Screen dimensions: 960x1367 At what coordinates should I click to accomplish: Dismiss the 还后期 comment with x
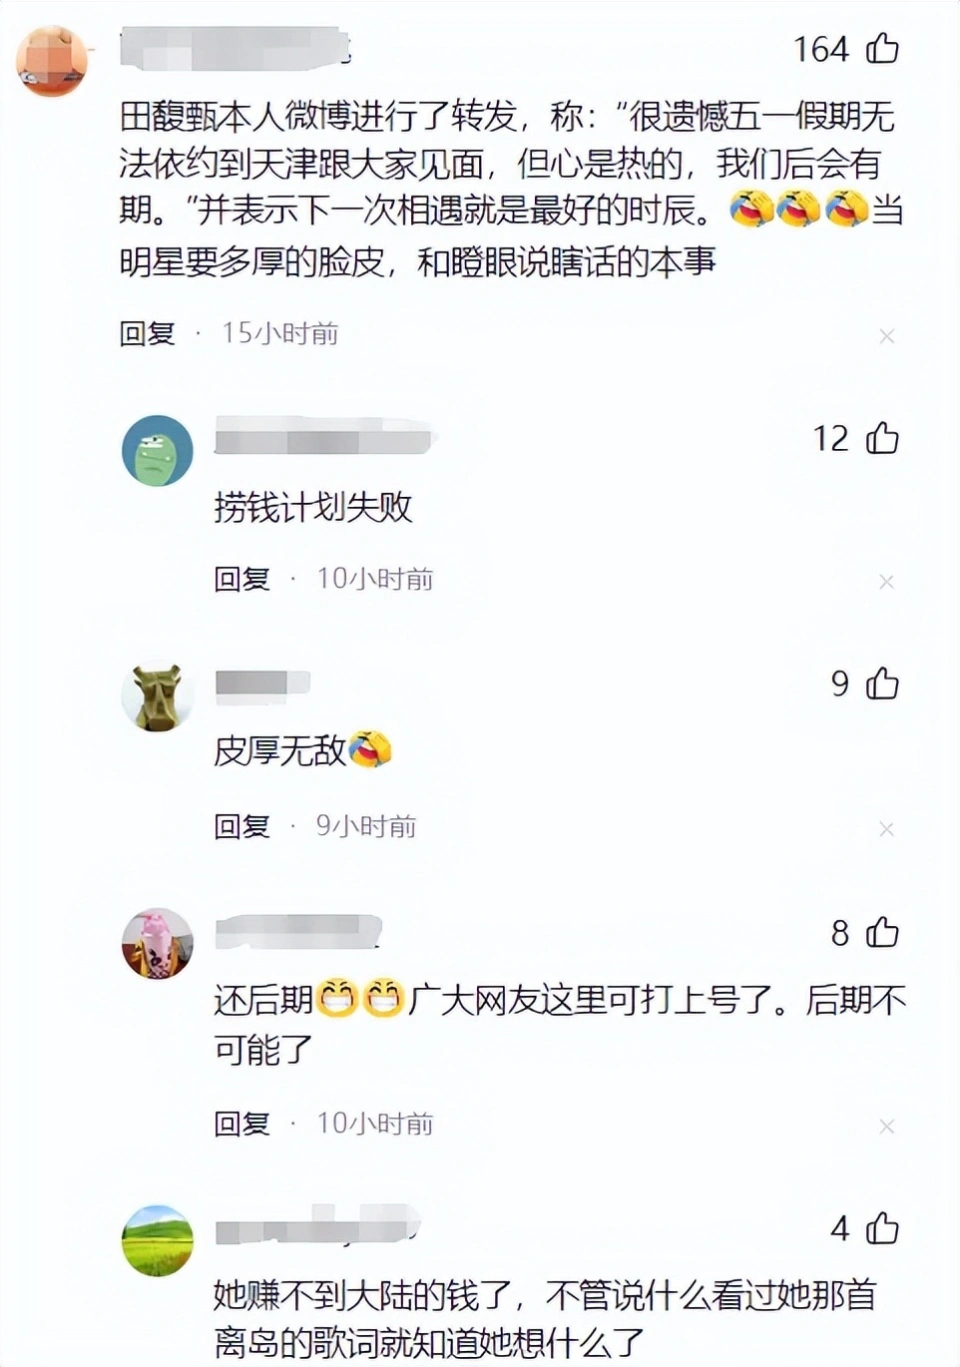tap(886, 1126)
